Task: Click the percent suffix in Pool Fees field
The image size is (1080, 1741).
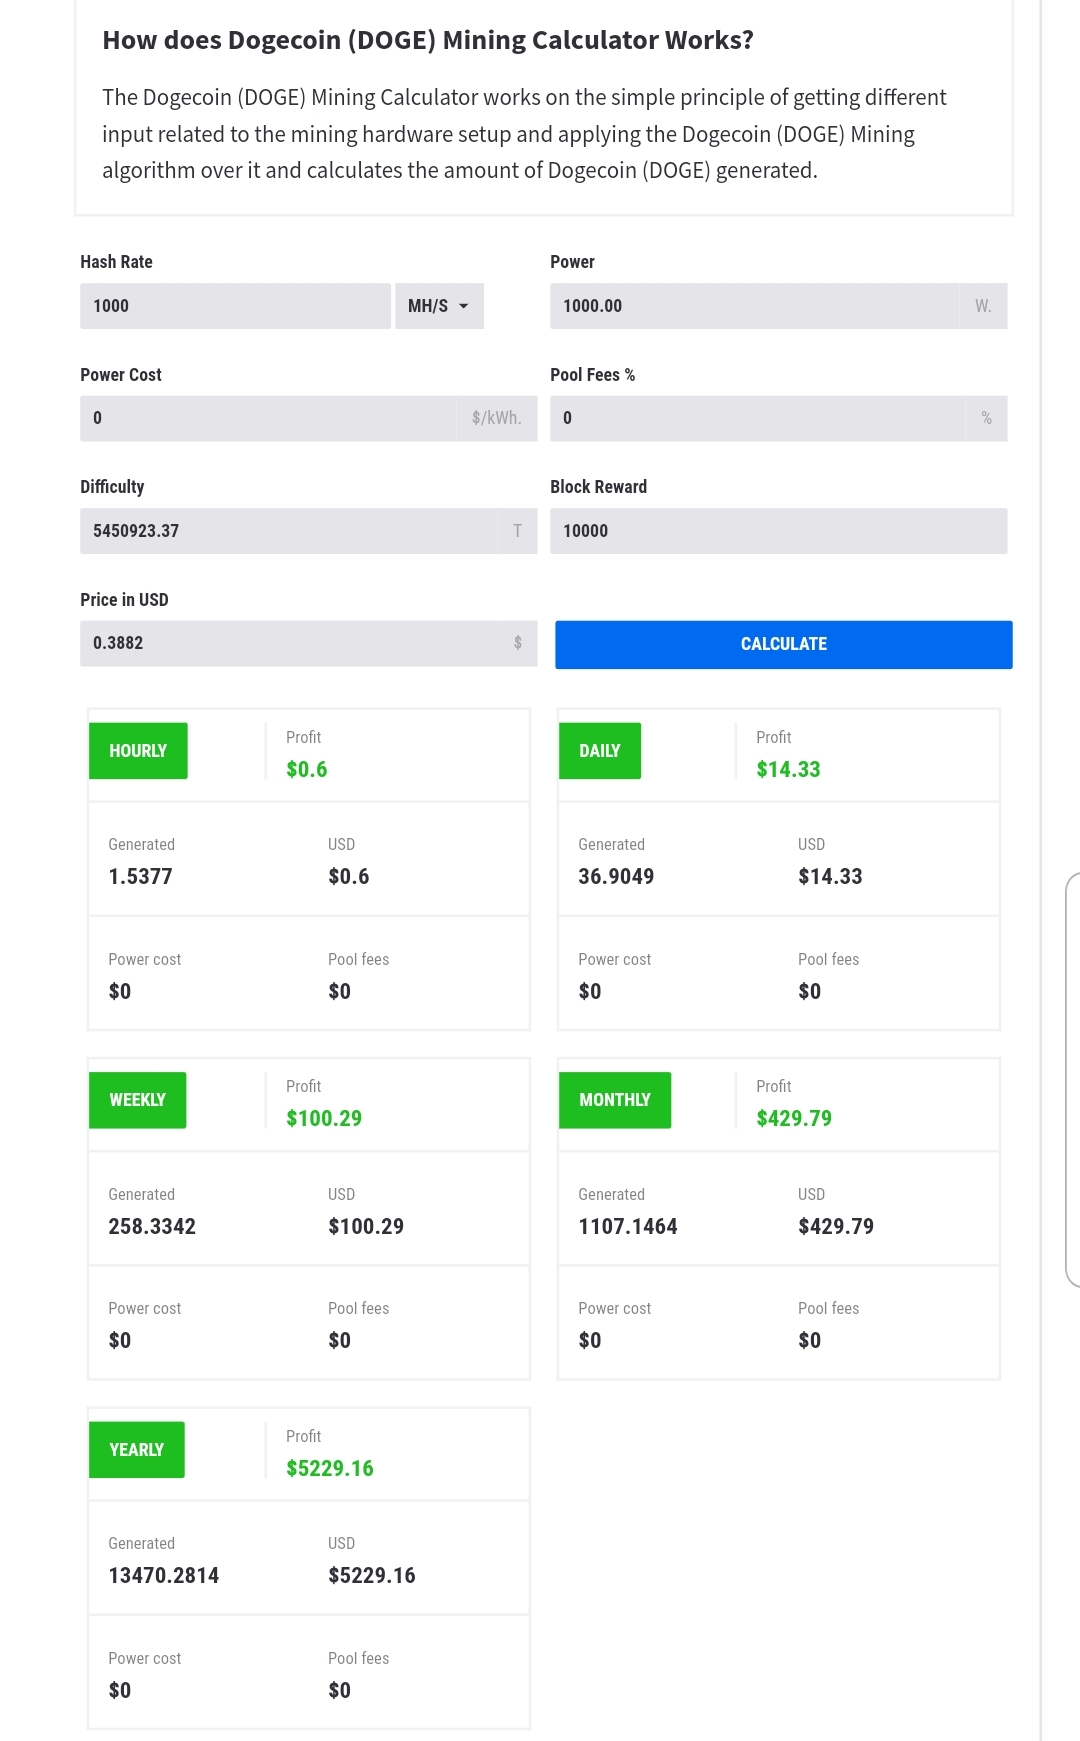Action: [x=987, y=418]
